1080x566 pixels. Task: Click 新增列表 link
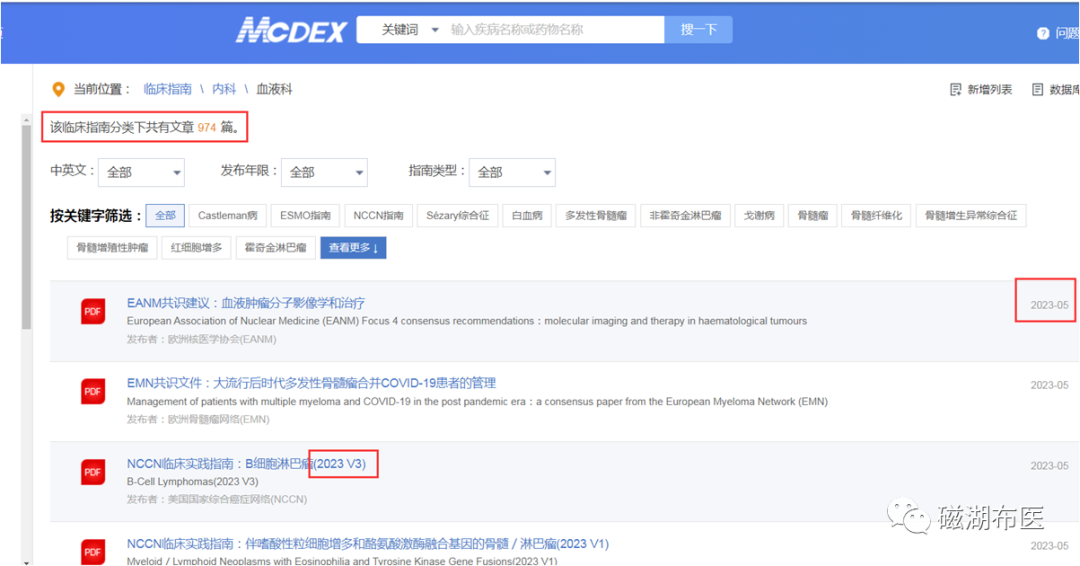tap(990, 90)
